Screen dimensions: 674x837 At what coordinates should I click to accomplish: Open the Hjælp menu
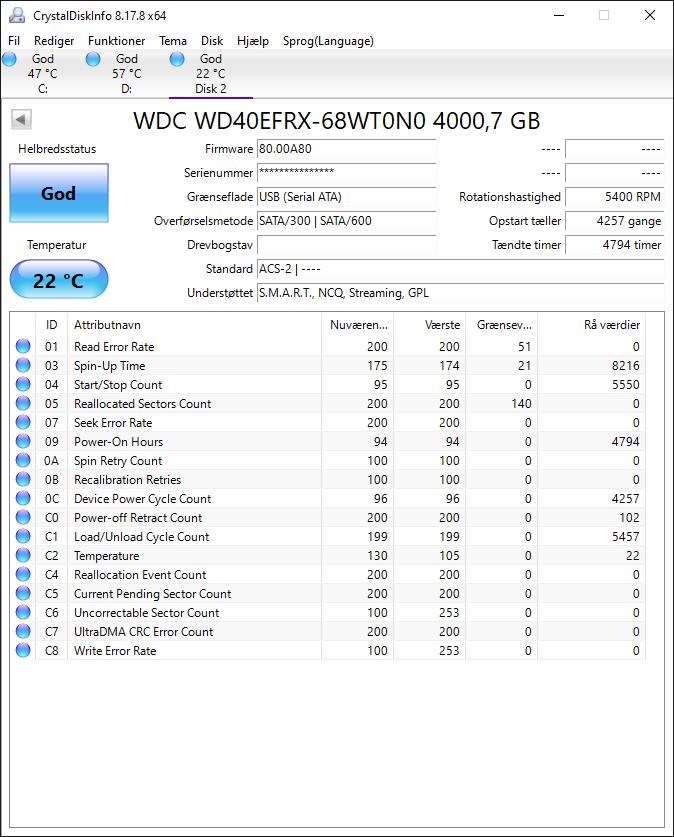(x=252, y=41)
